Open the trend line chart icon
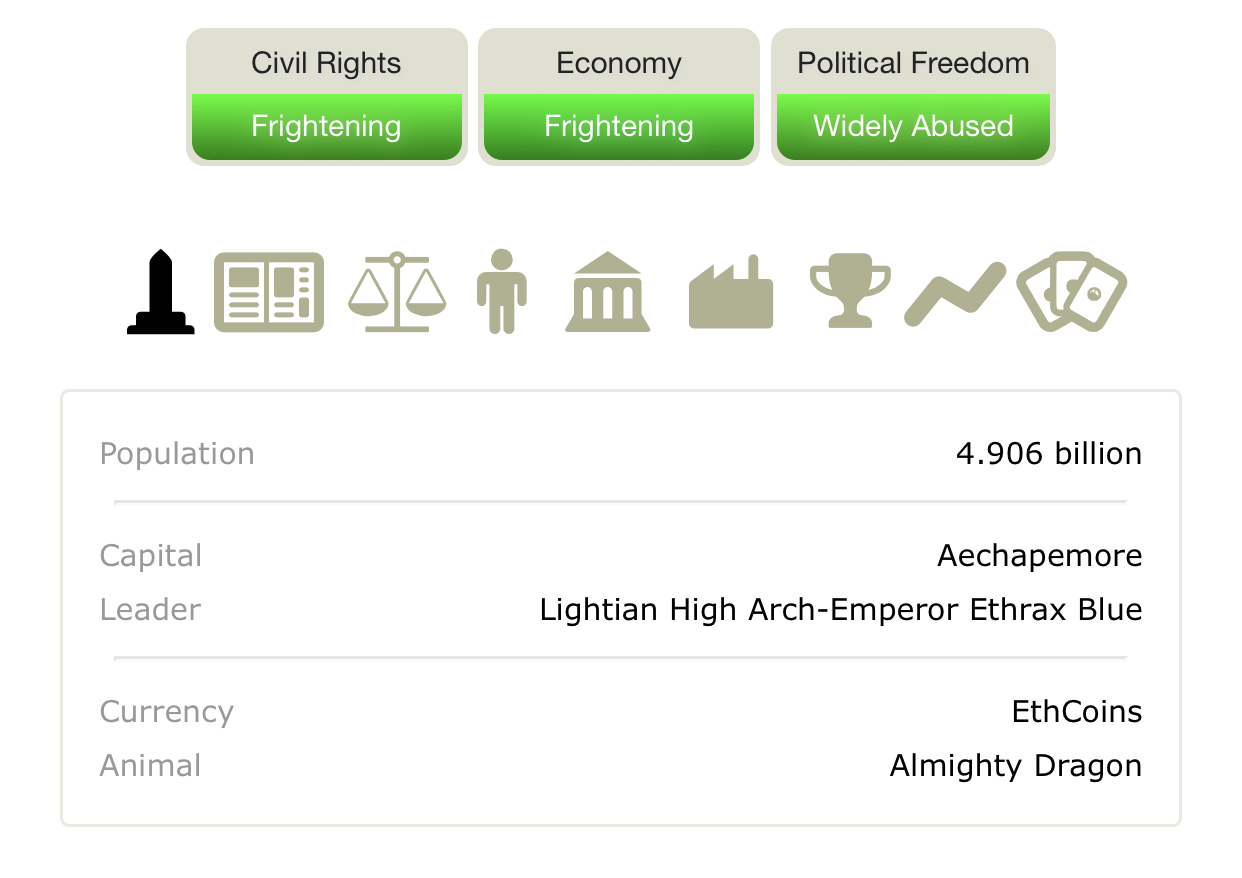Screen dimensions: 1242x878 [x=955, y=293]
